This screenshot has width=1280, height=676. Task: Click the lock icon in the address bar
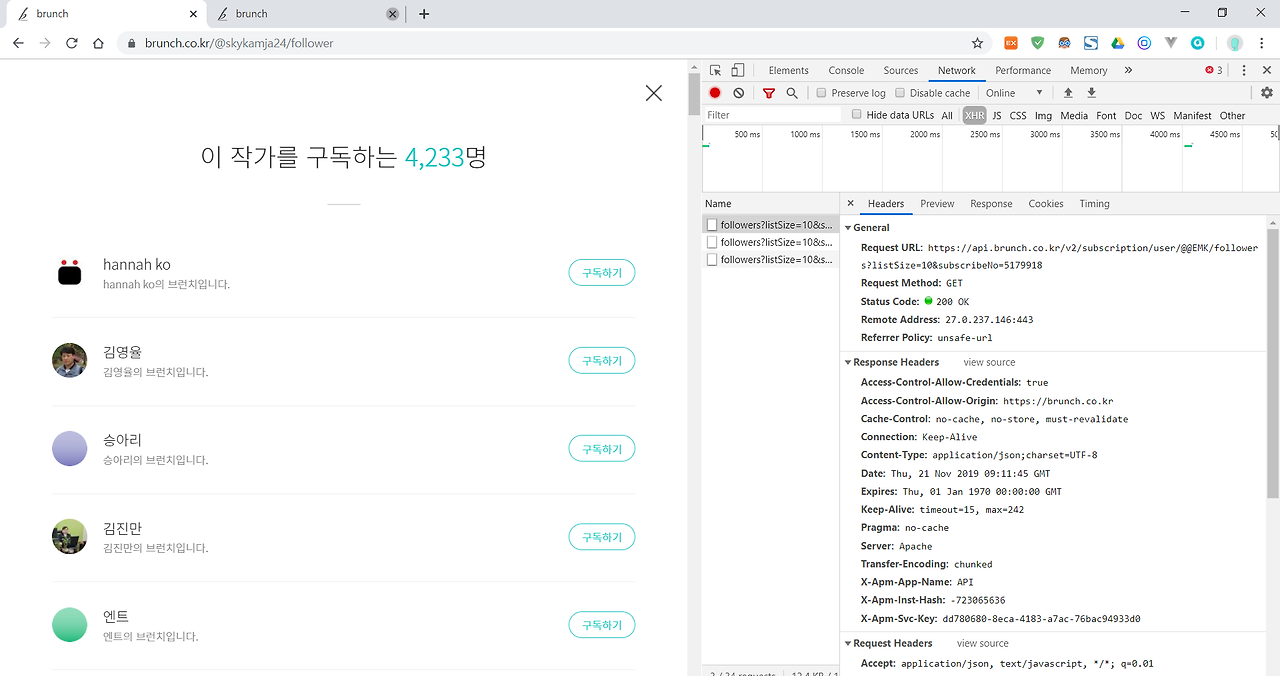131,43
